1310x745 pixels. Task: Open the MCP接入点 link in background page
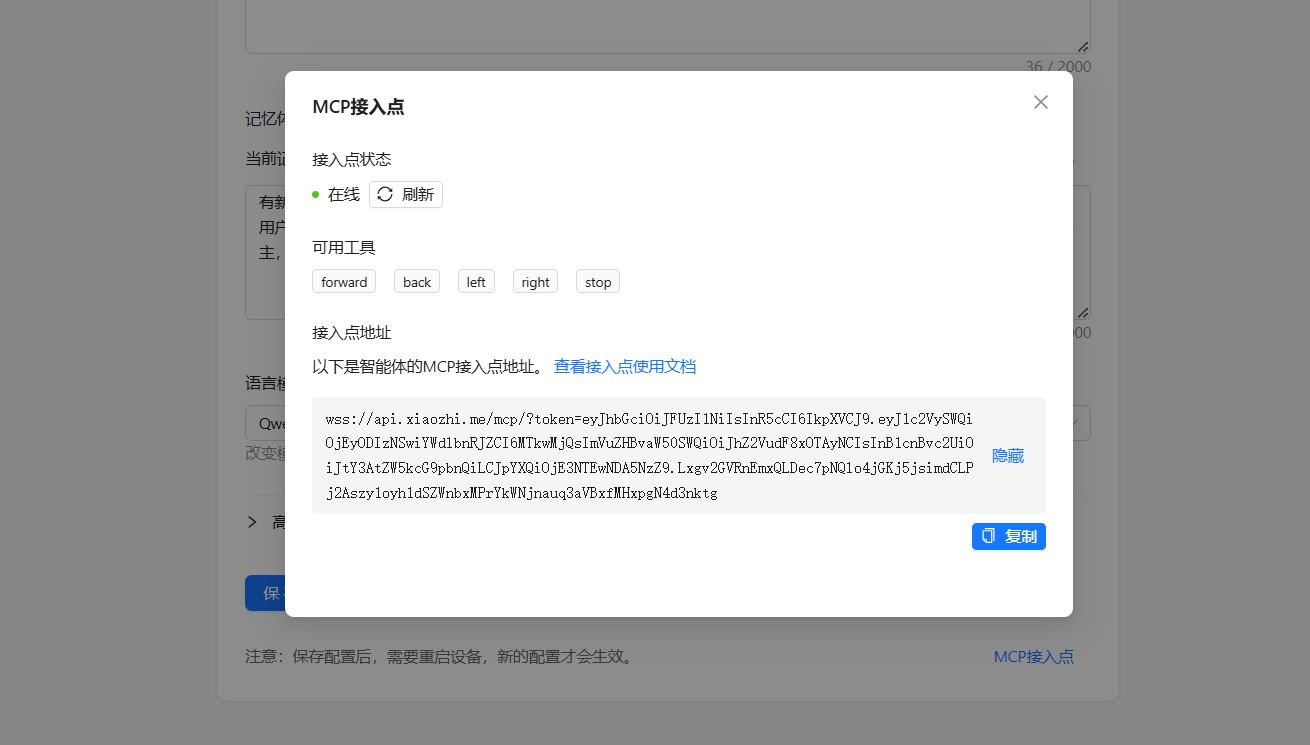(x=1034, y=657)
